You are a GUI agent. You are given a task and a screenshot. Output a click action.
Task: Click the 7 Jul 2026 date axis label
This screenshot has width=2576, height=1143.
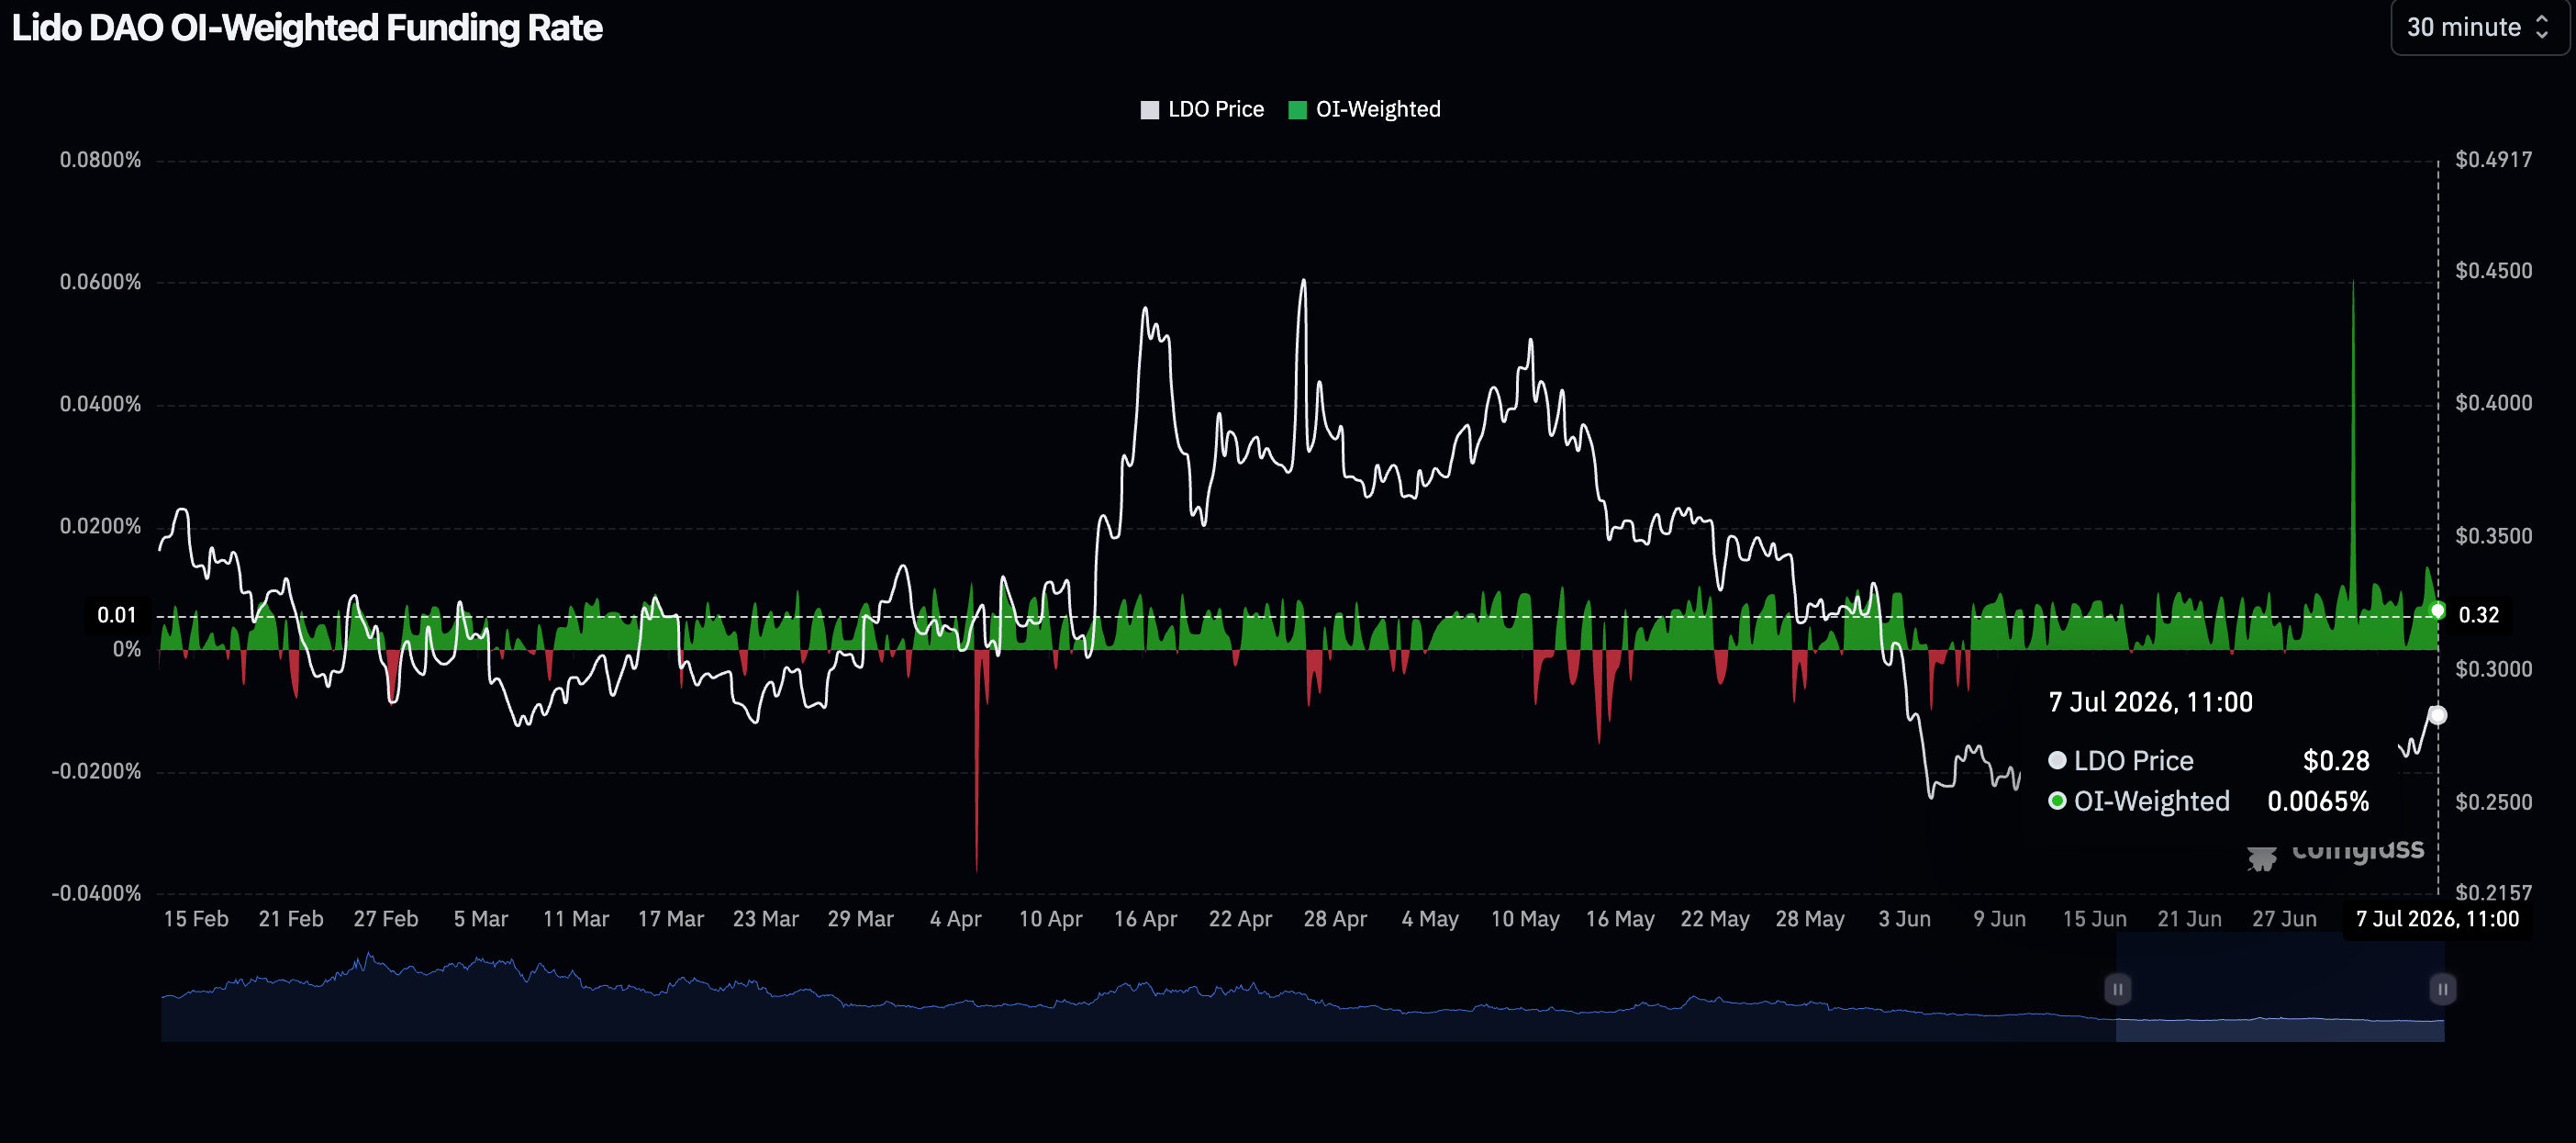[2437, 919]
